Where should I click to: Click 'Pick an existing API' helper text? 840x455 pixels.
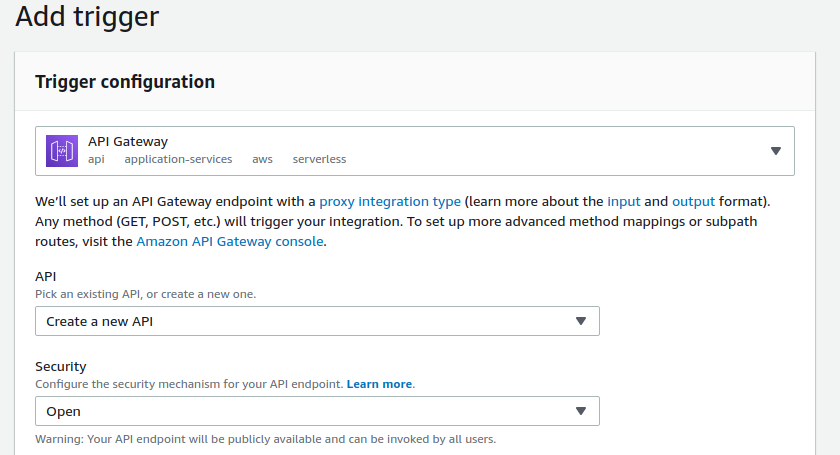(x=146, y=294)
